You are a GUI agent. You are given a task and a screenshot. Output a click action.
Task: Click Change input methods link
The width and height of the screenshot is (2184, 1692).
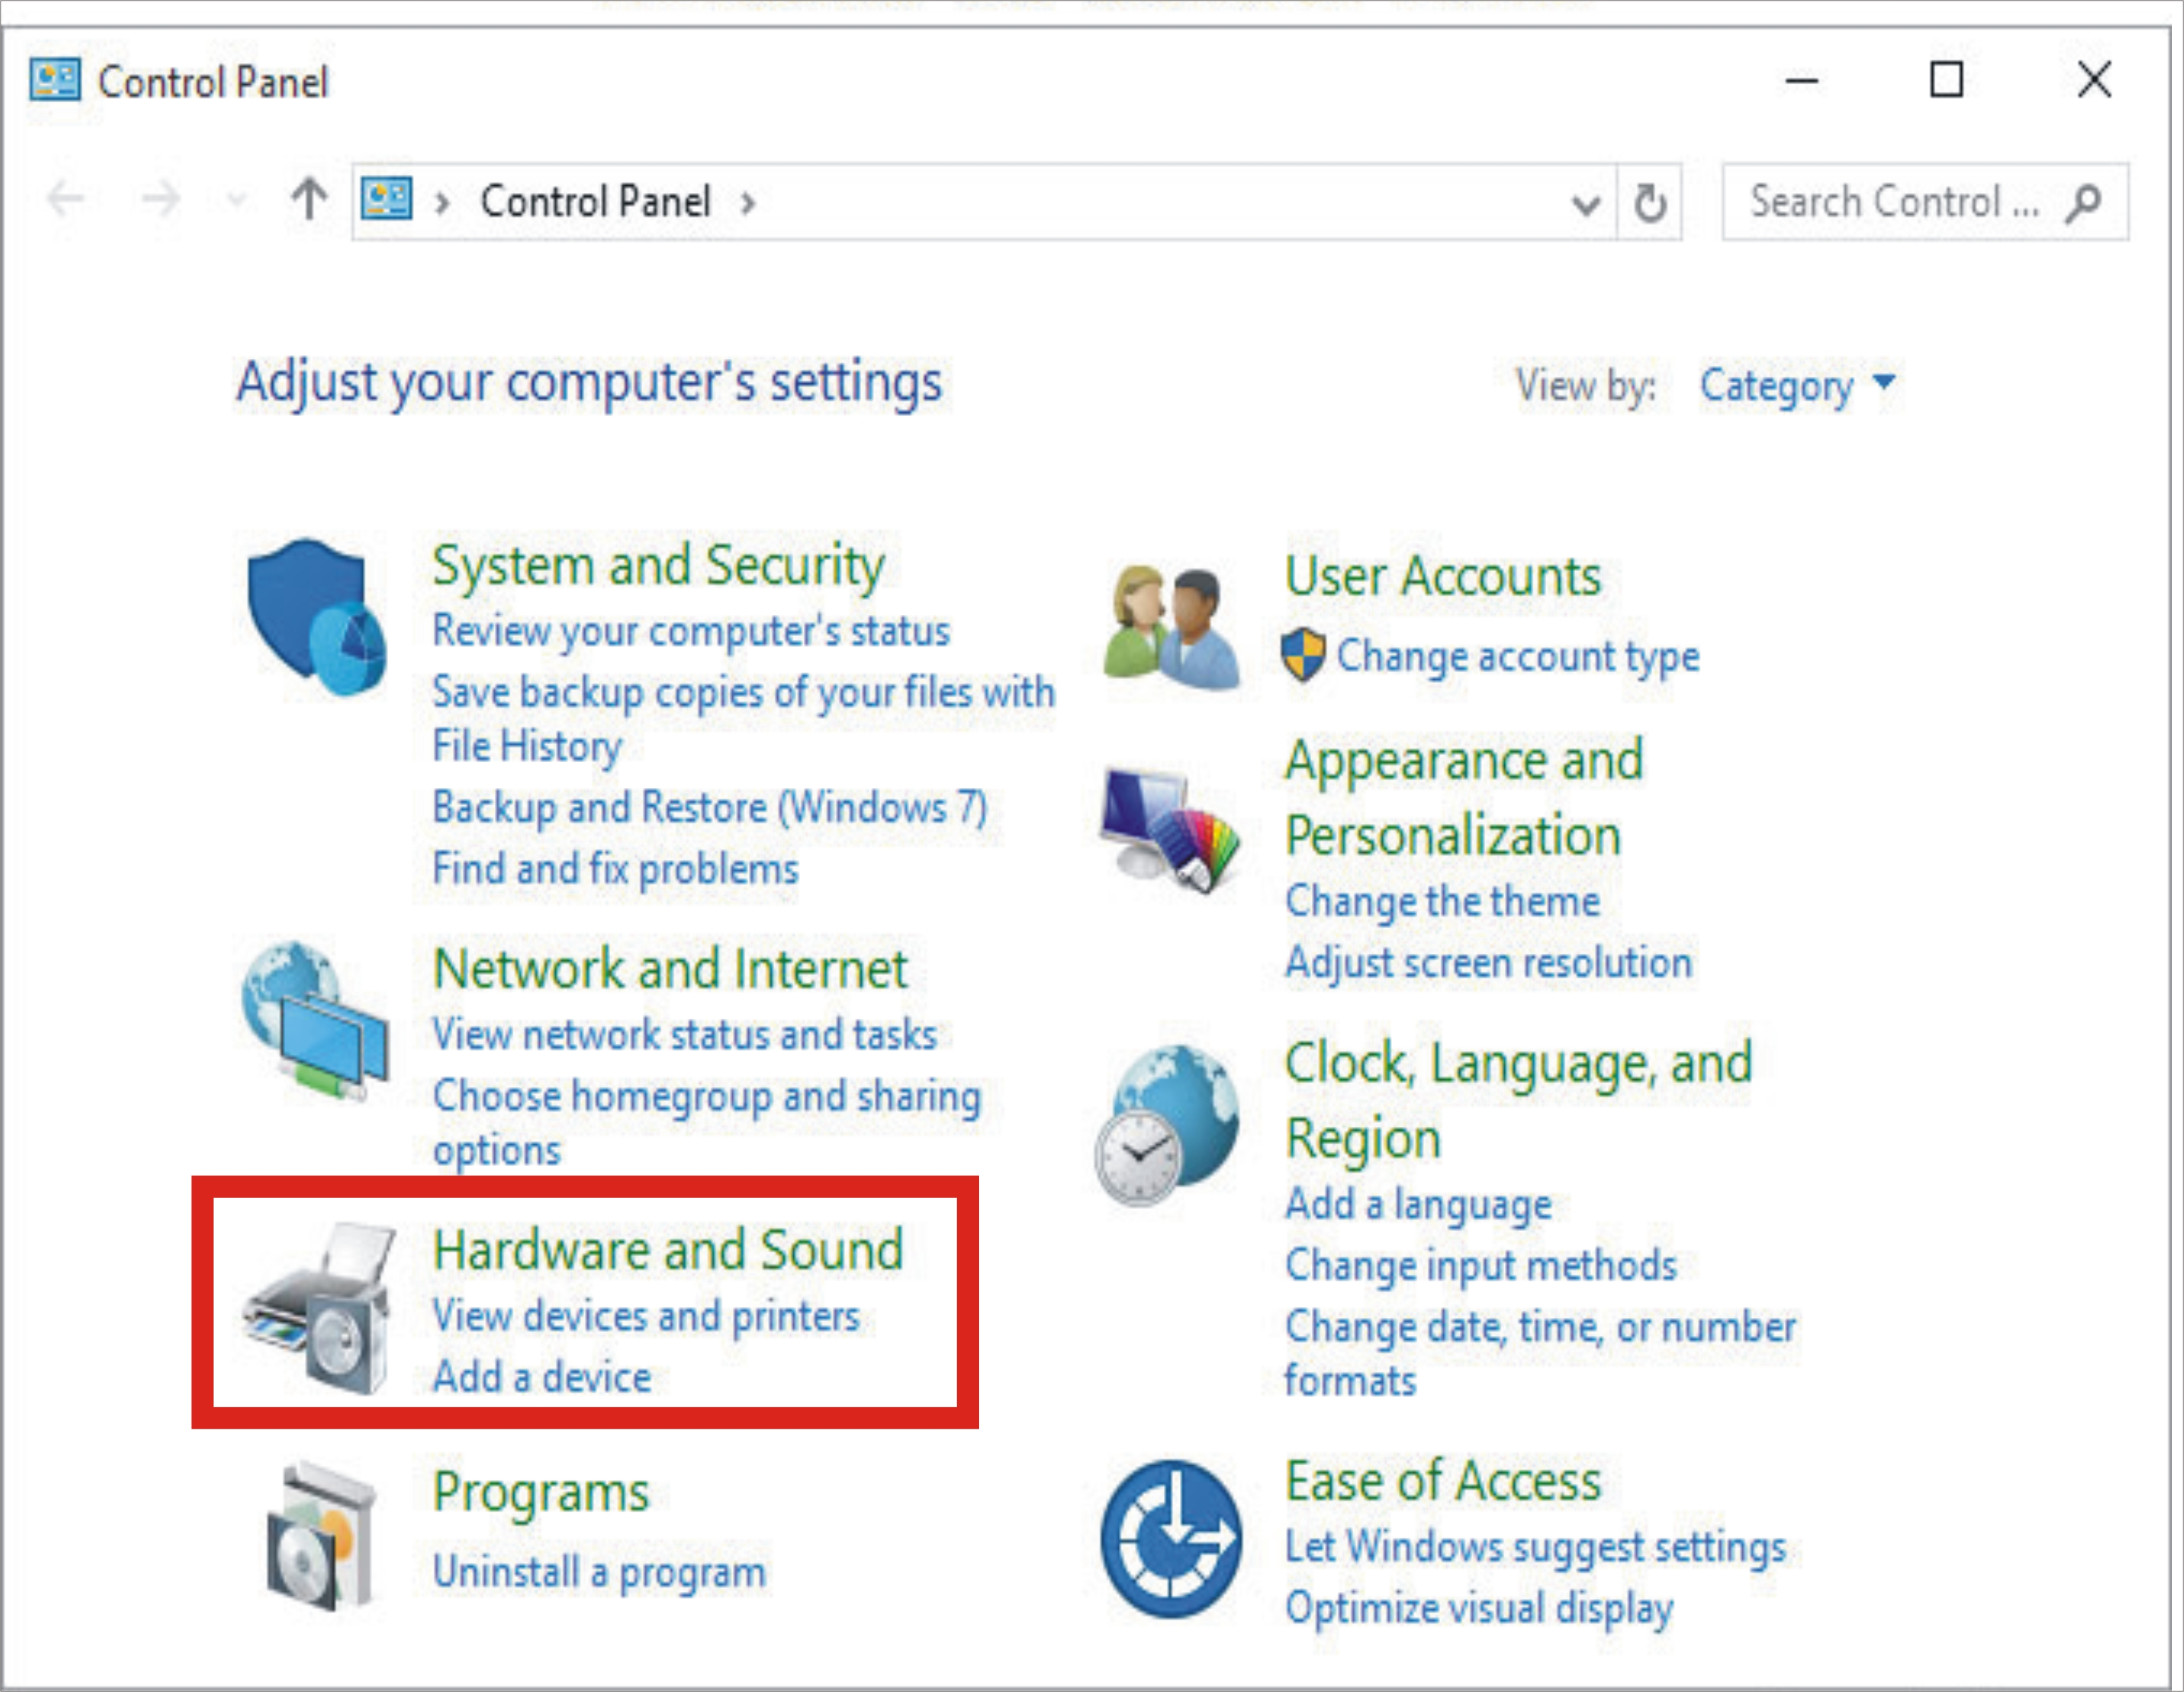pyautogui.click(x=1480, y=1266)
